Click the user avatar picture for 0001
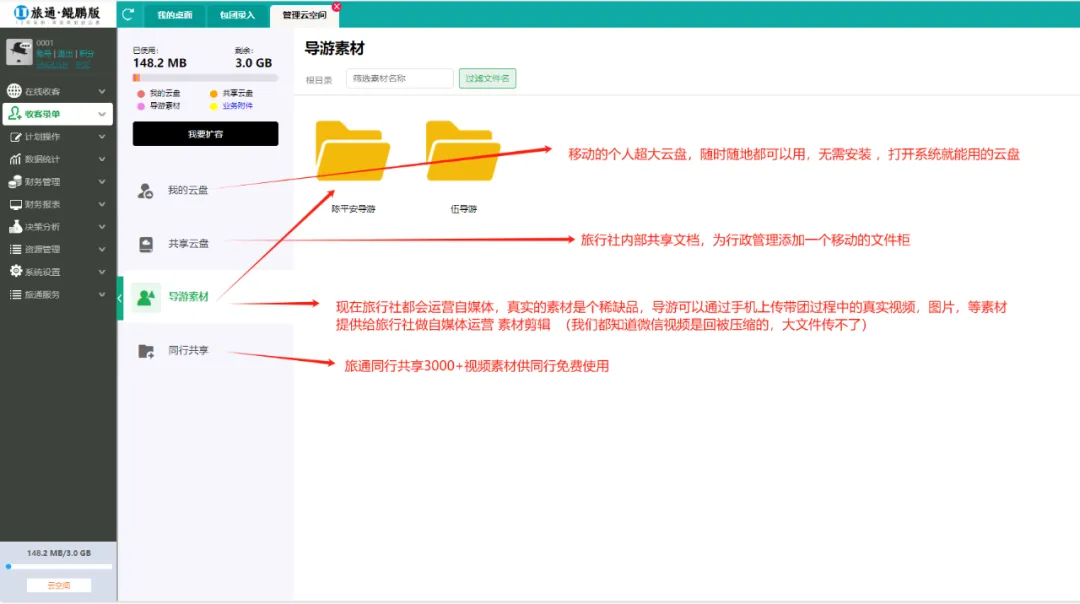This screenshot has width=1080, height=604. pos(19,52)
